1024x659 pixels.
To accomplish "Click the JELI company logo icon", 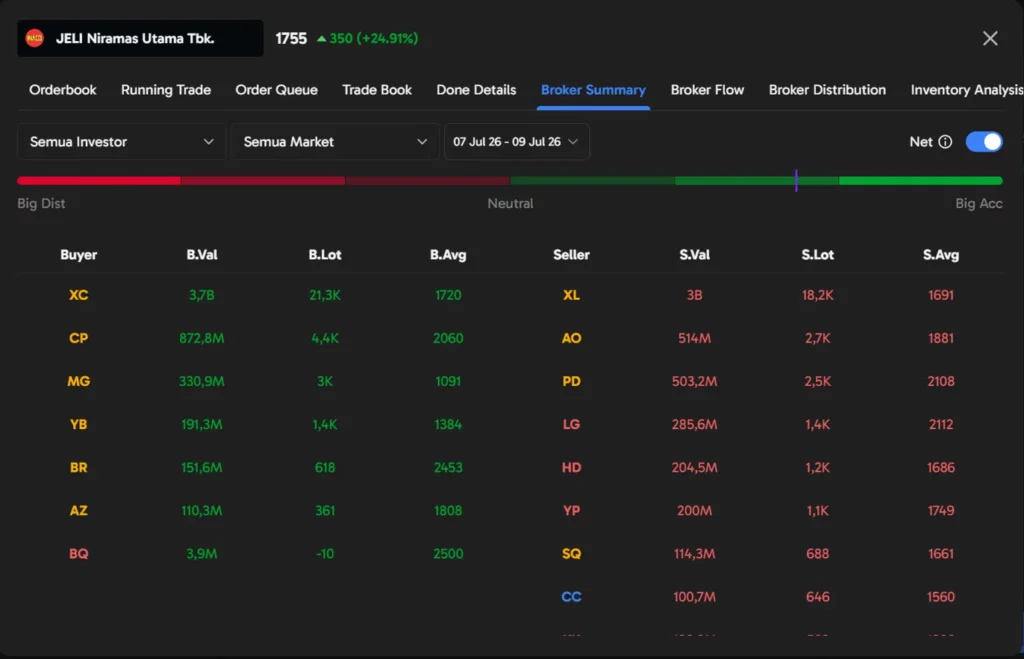I will pos(35,39).
